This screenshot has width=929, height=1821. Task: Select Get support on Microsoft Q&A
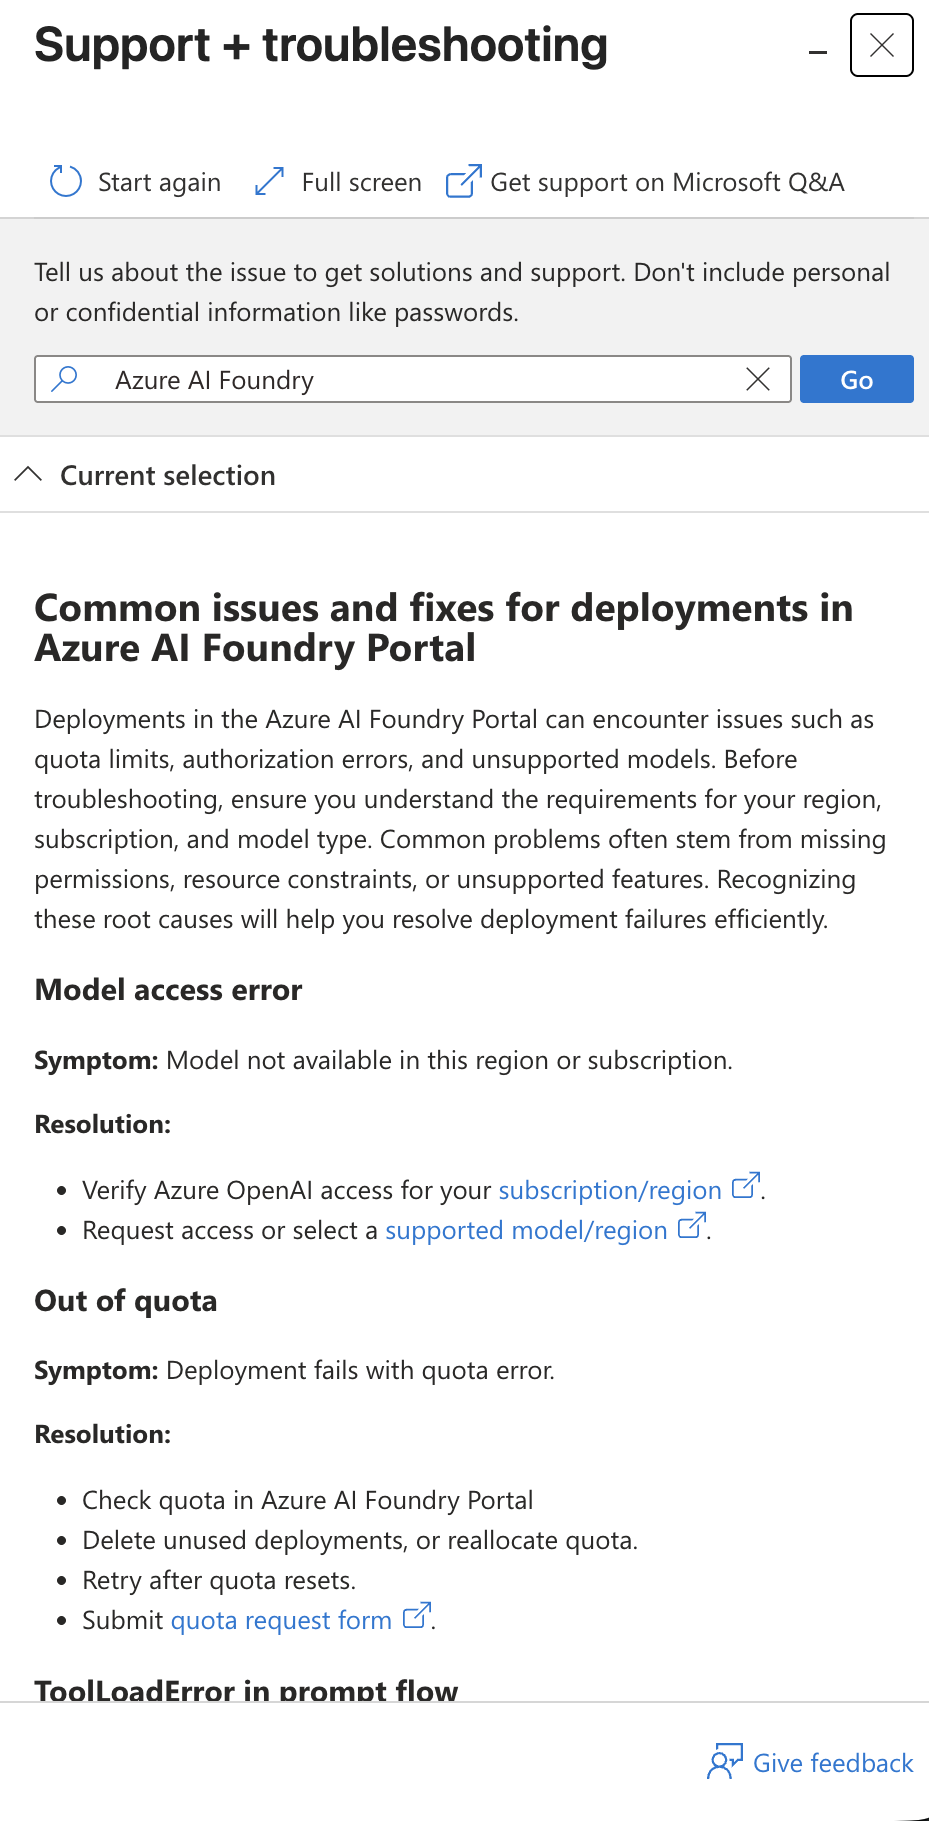[667, 182]
